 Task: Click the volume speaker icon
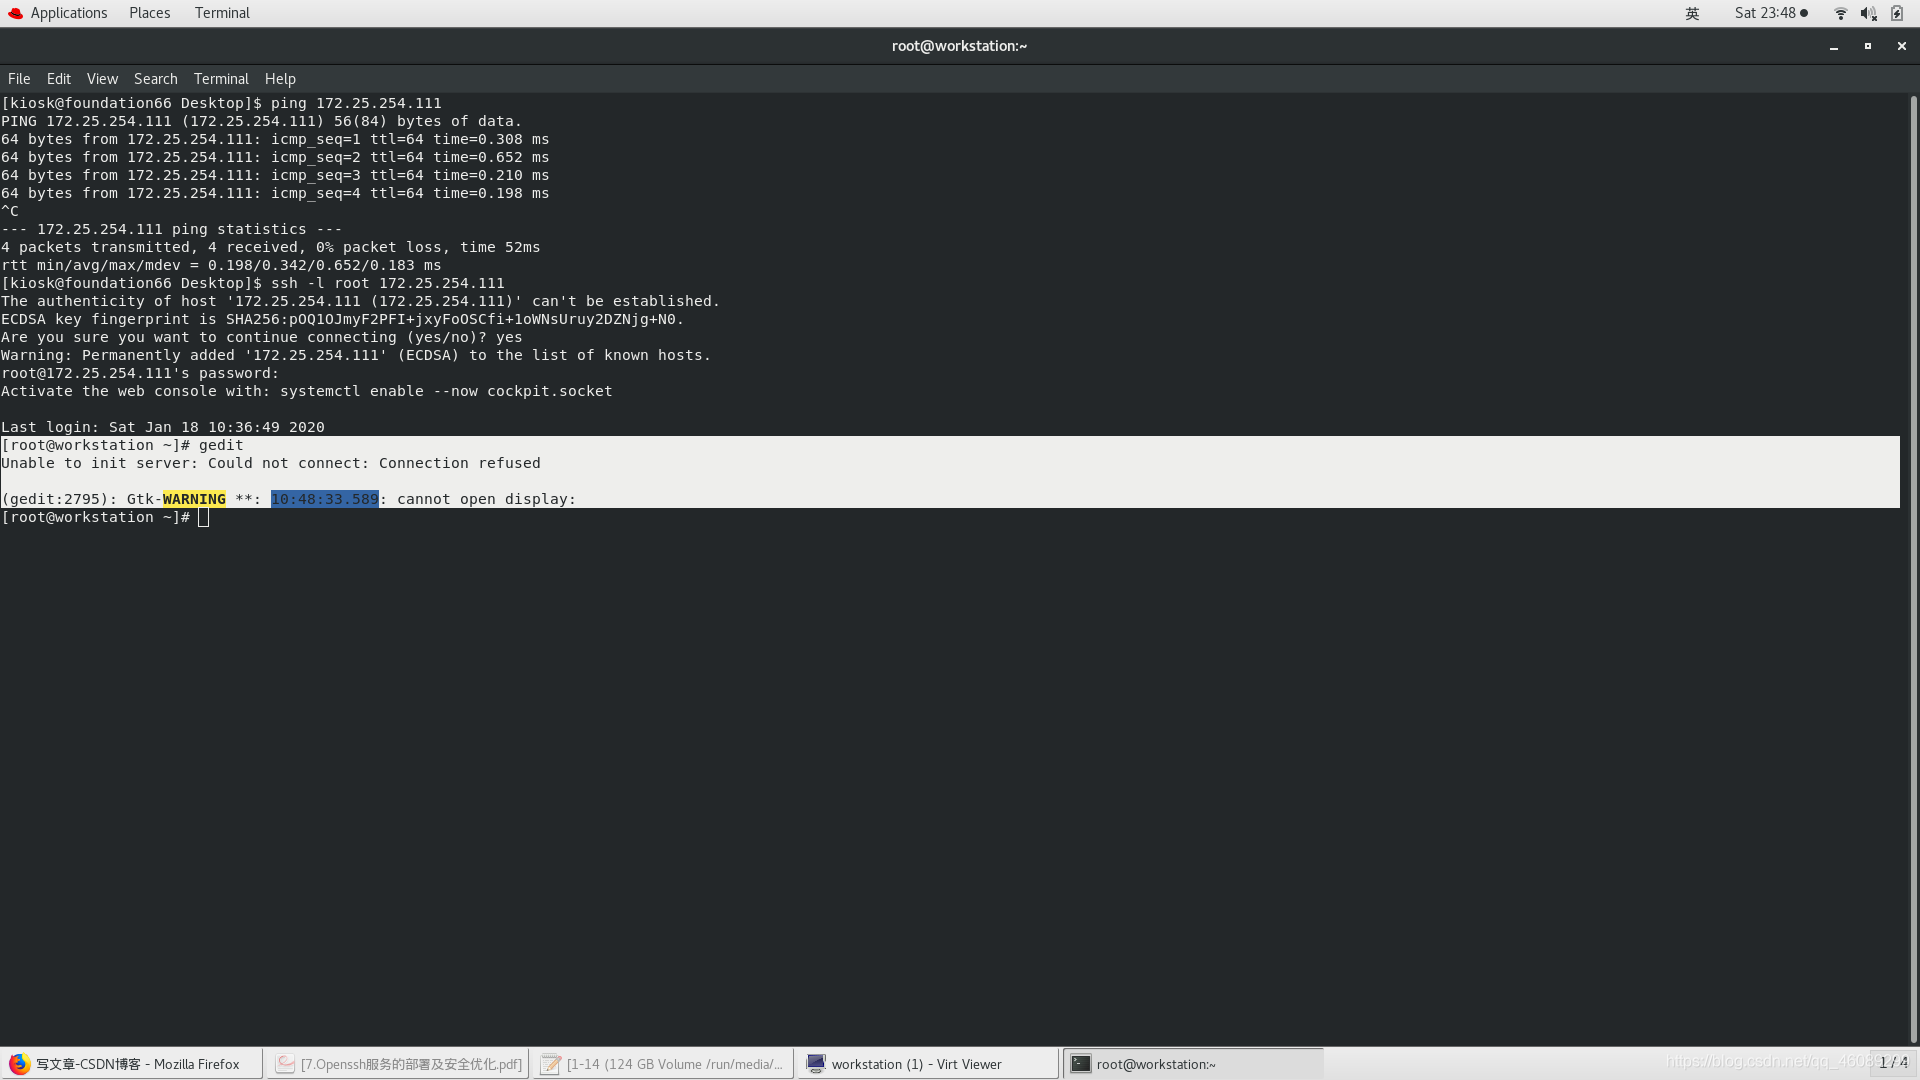1868,13
